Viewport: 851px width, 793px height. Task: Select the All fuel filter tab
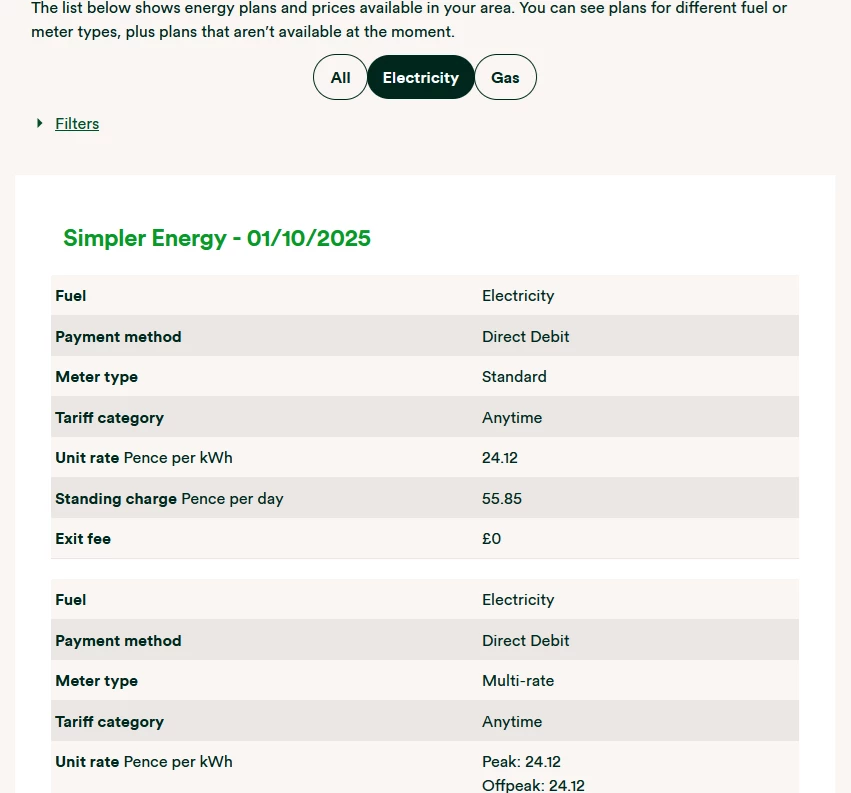[x=340, y=77]
